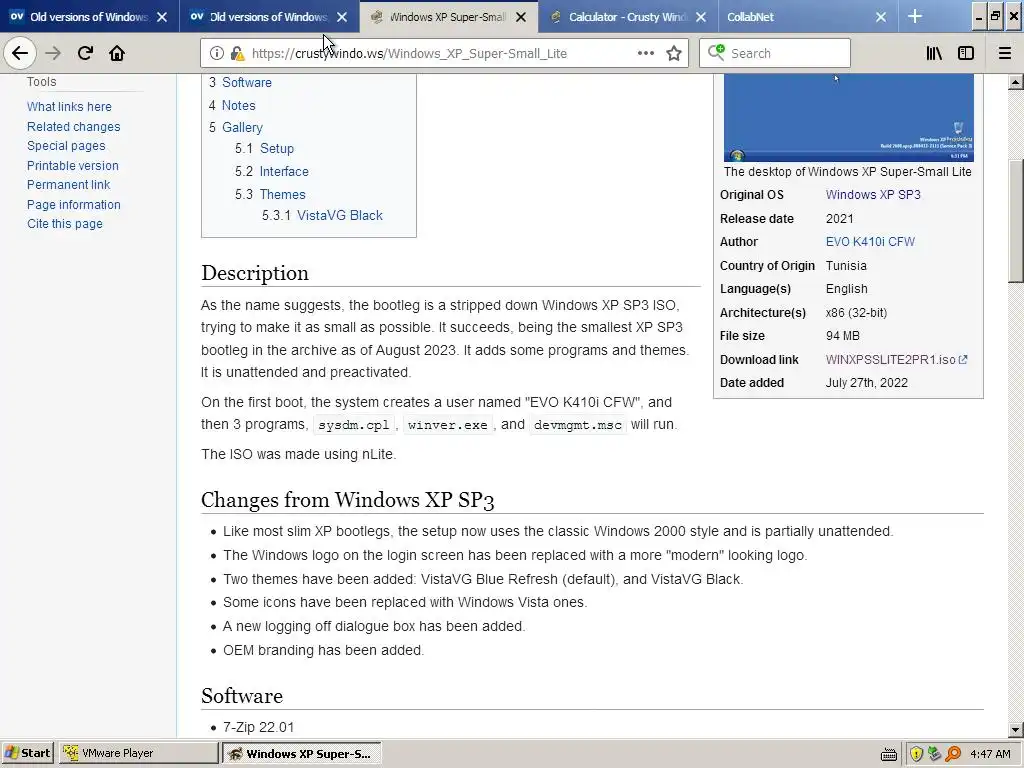Open Related changes link
The image size is (1024, 768).
(73, 127)
